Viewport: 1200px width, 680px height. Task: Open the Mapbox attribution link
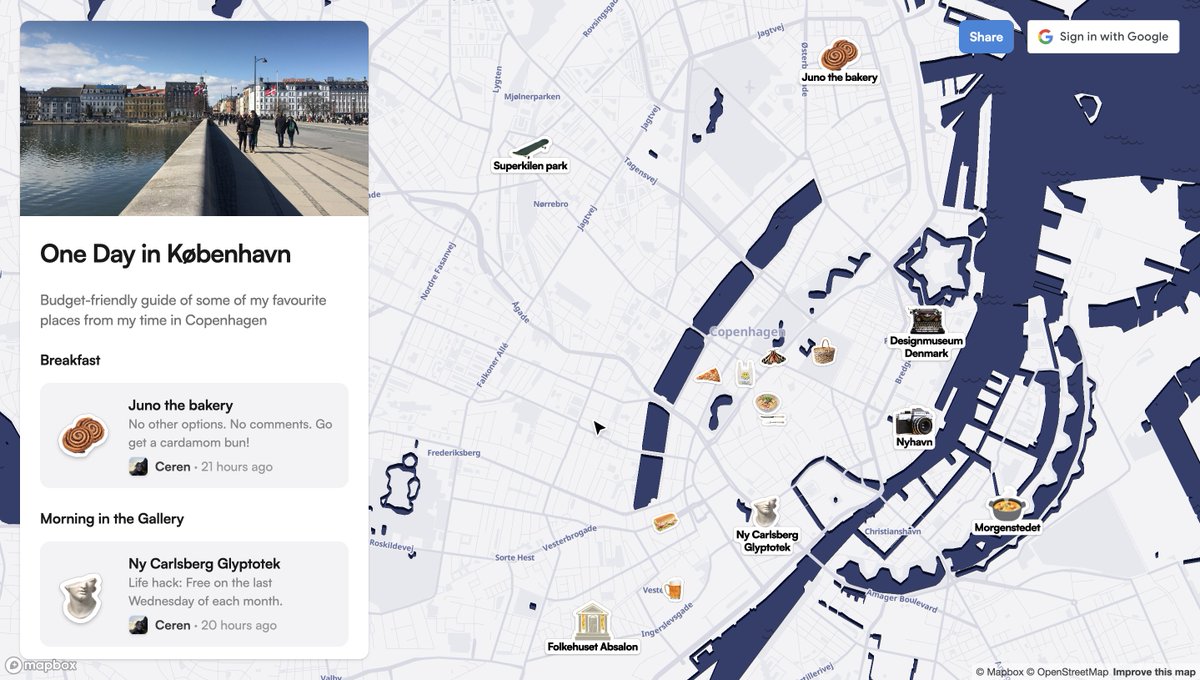pos(998,672)
